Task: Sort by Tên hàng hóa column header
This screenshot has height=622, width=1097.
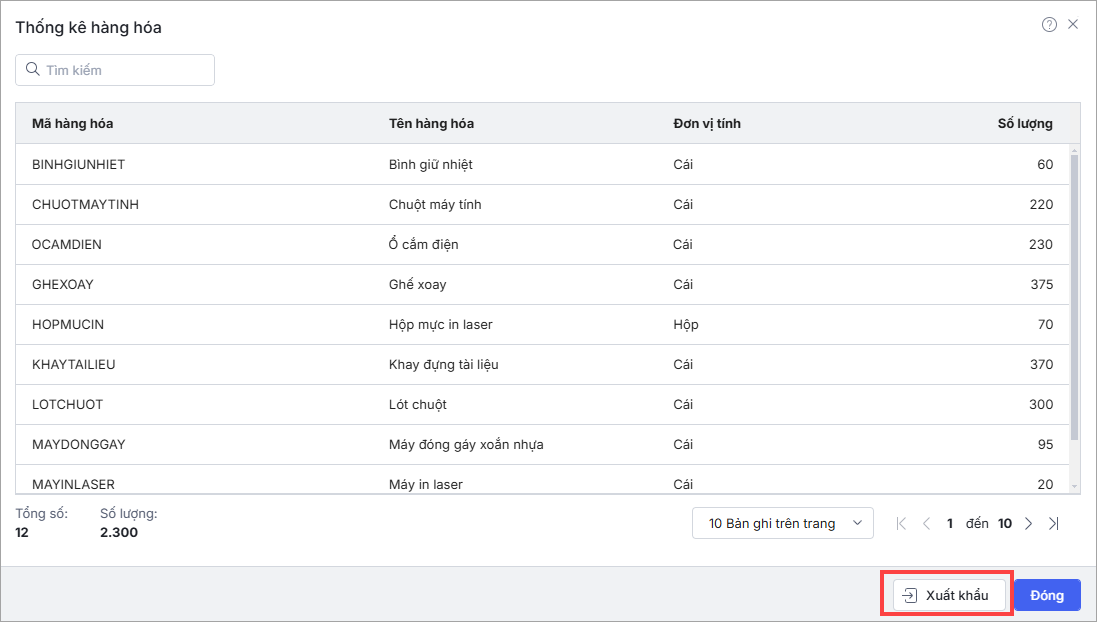Action: (431, 123)
